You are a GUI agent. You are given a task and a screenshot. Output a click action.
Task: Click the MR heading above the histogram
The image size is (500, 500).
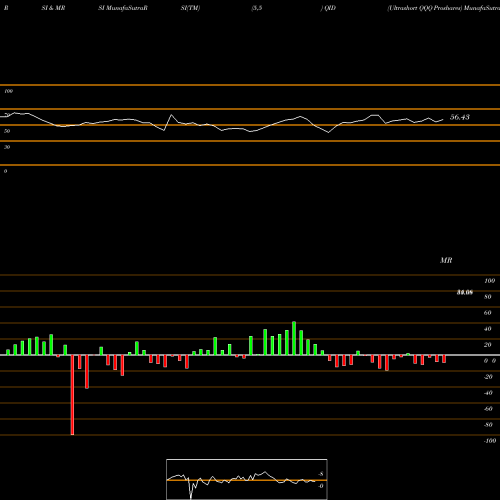(446, 260)
